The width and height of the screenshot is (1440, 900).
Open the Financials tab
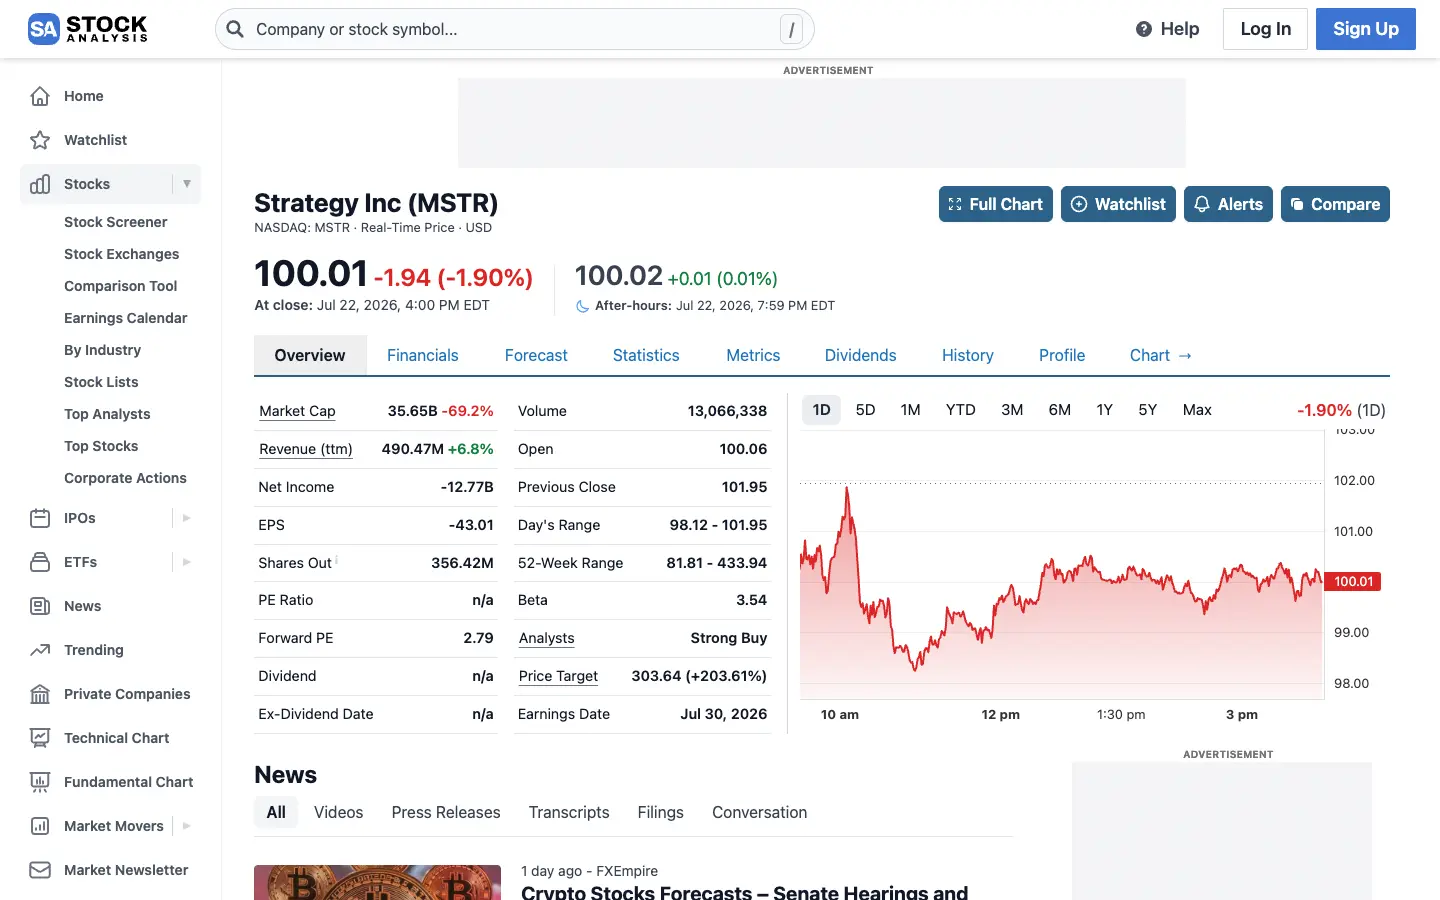(x=422, y=356)
